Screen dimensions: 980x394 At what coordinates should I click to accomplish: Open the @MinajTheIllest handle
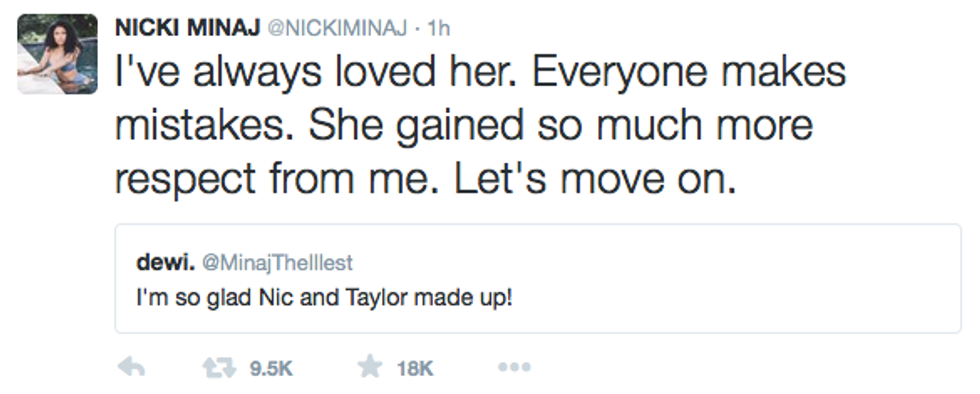point(278,263)
